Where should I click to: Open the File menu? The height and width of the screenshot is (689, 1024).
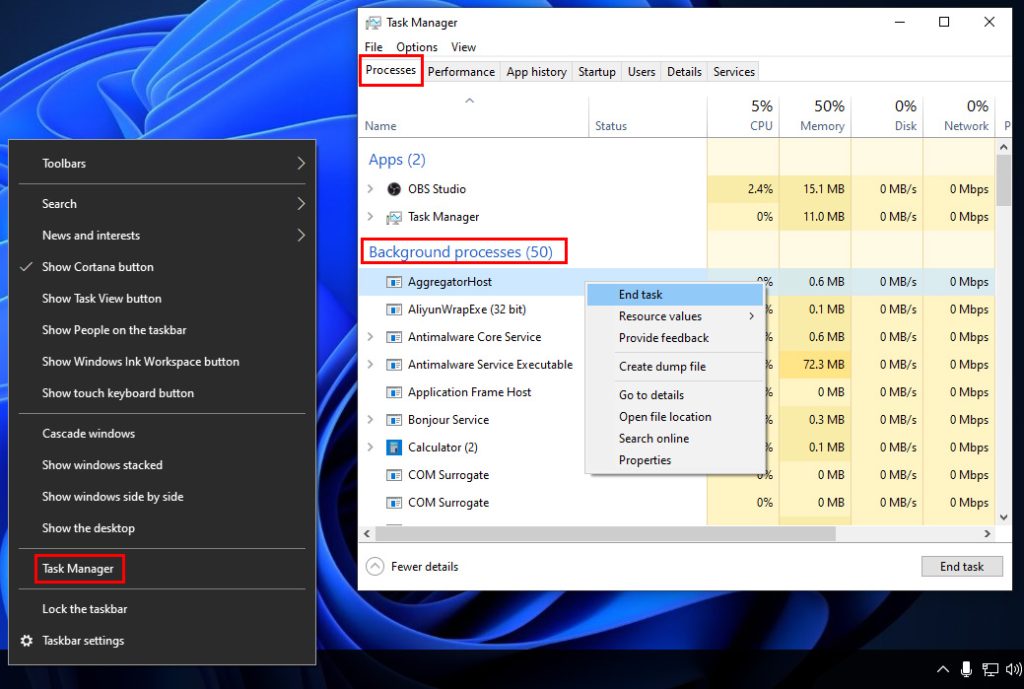[x=374, y=47]
